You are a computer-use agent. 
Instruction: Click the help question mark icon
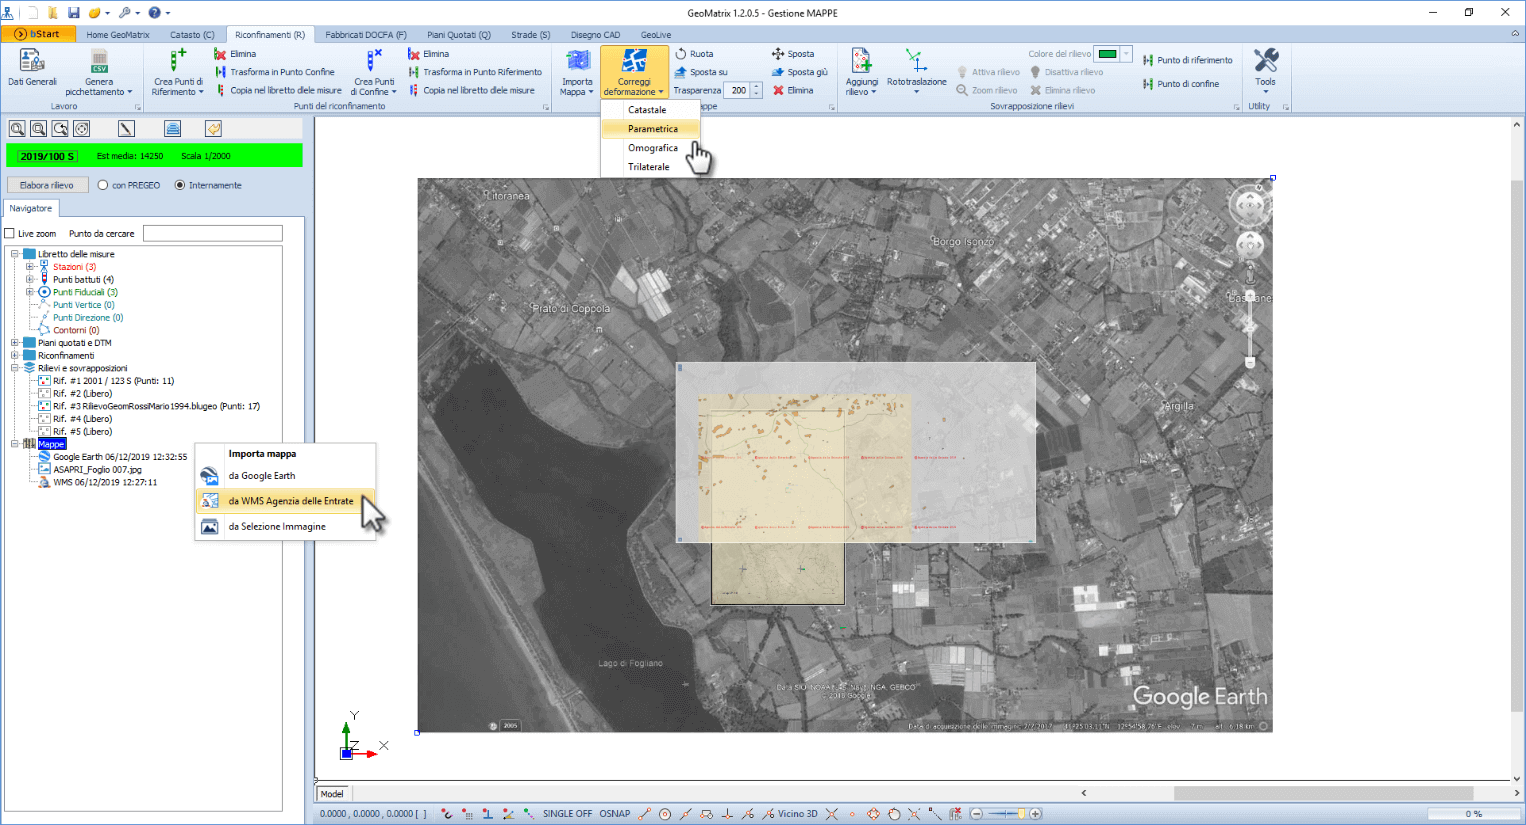pyautogui.click(x=154, y=13)
